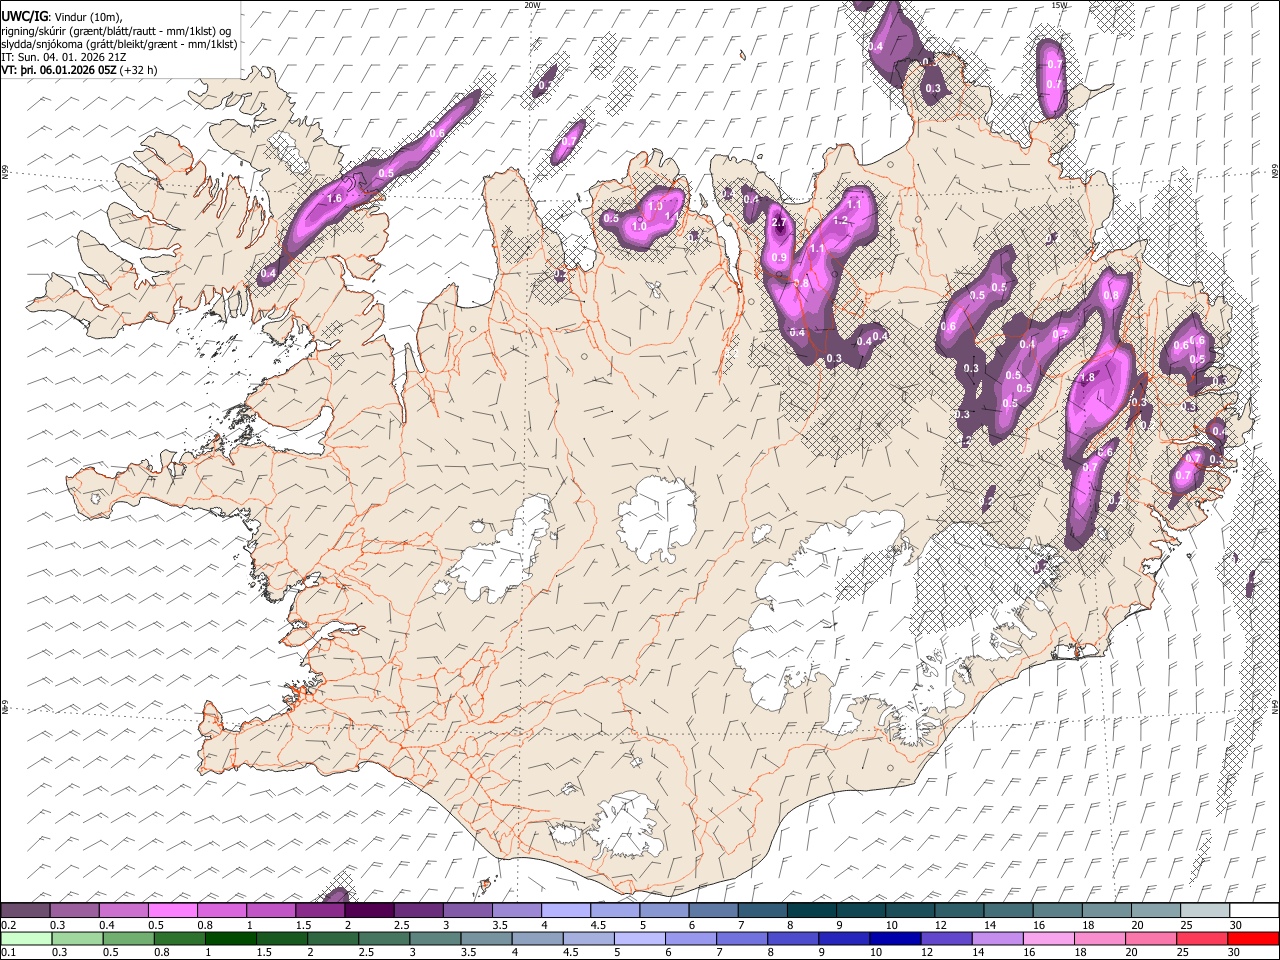Click the '2.5' label of the upper scale
This screenshot has height=960, width=1280.
pos(401,925)
